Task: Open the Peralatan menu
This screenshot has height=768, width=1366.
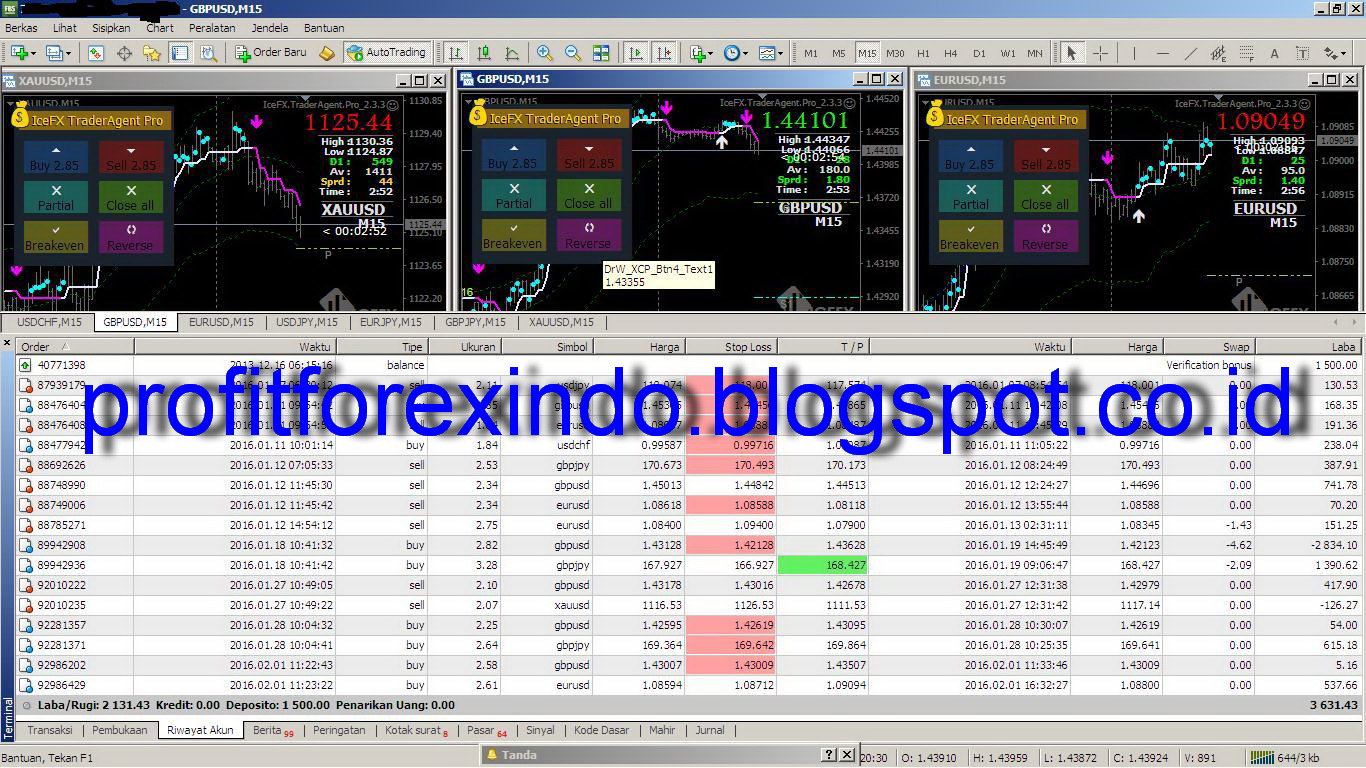Action: coord(212,28)
